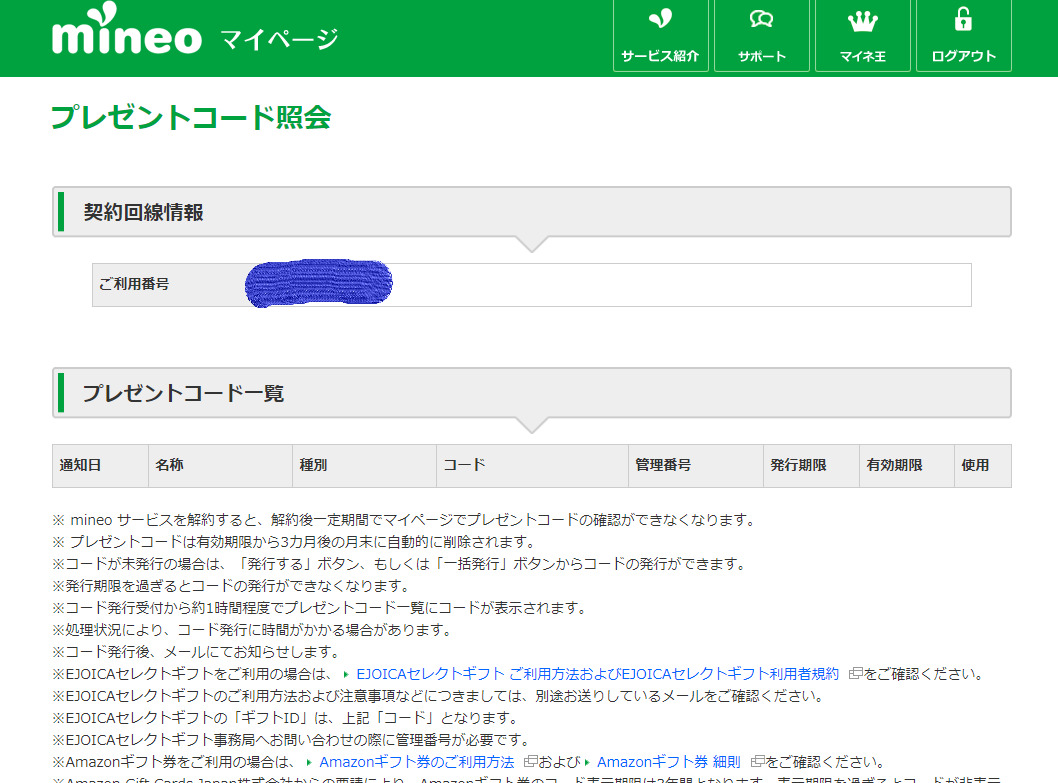The height and width of the screenshot is (783, 1058).
Task: Click external-link icon after Amazonギフト券 細則
Action: 757,762
